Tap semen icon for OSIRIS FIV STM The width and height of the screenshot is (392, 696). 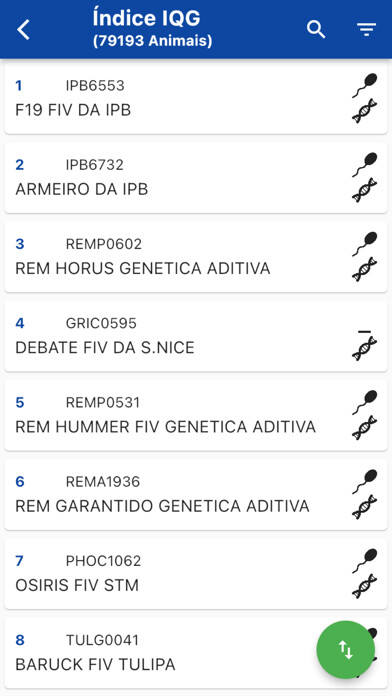[x=365, y=561]
